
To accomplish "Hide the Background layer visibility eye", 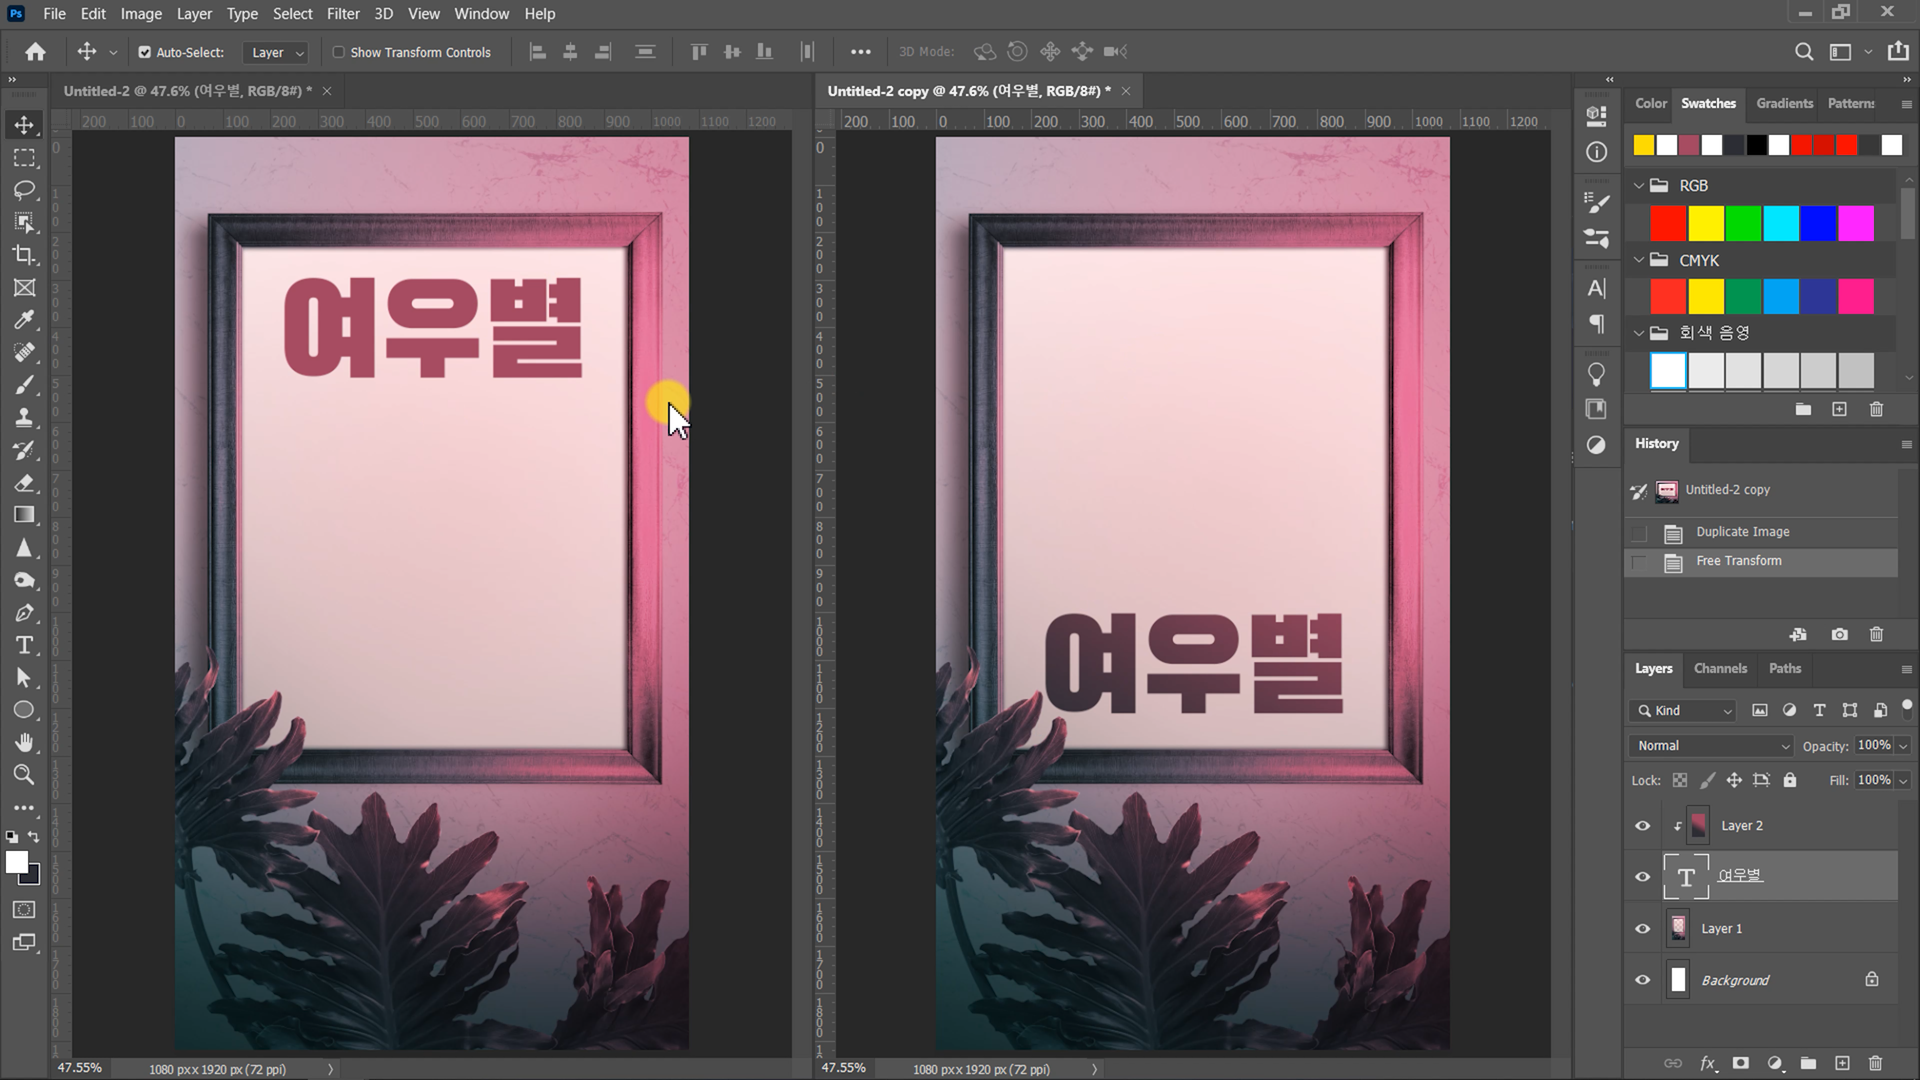I will [x=1642, y=980].
